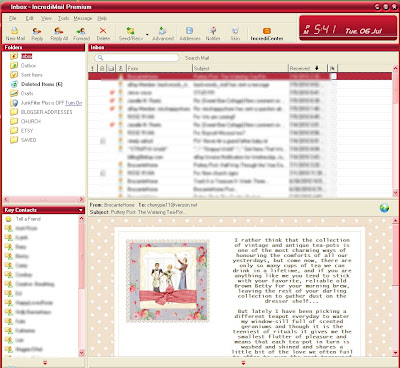Image resolution: width=400 pixels, height=368 pixels.
Task: Select the Inbox folder
Action: pos(26,56)
